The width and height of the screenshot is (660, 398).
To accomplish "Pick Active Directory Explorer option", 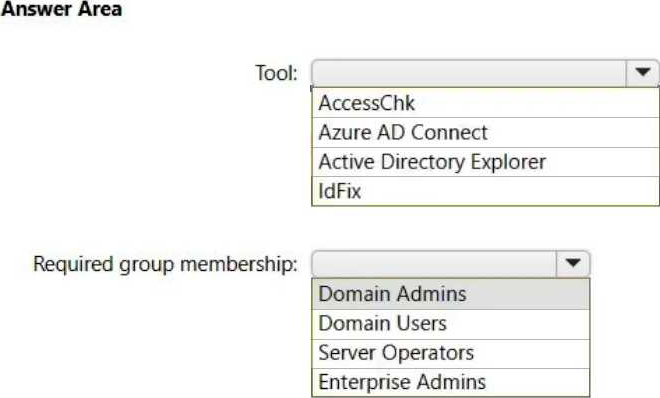I will pyautogui.click(x=485, y=162).
